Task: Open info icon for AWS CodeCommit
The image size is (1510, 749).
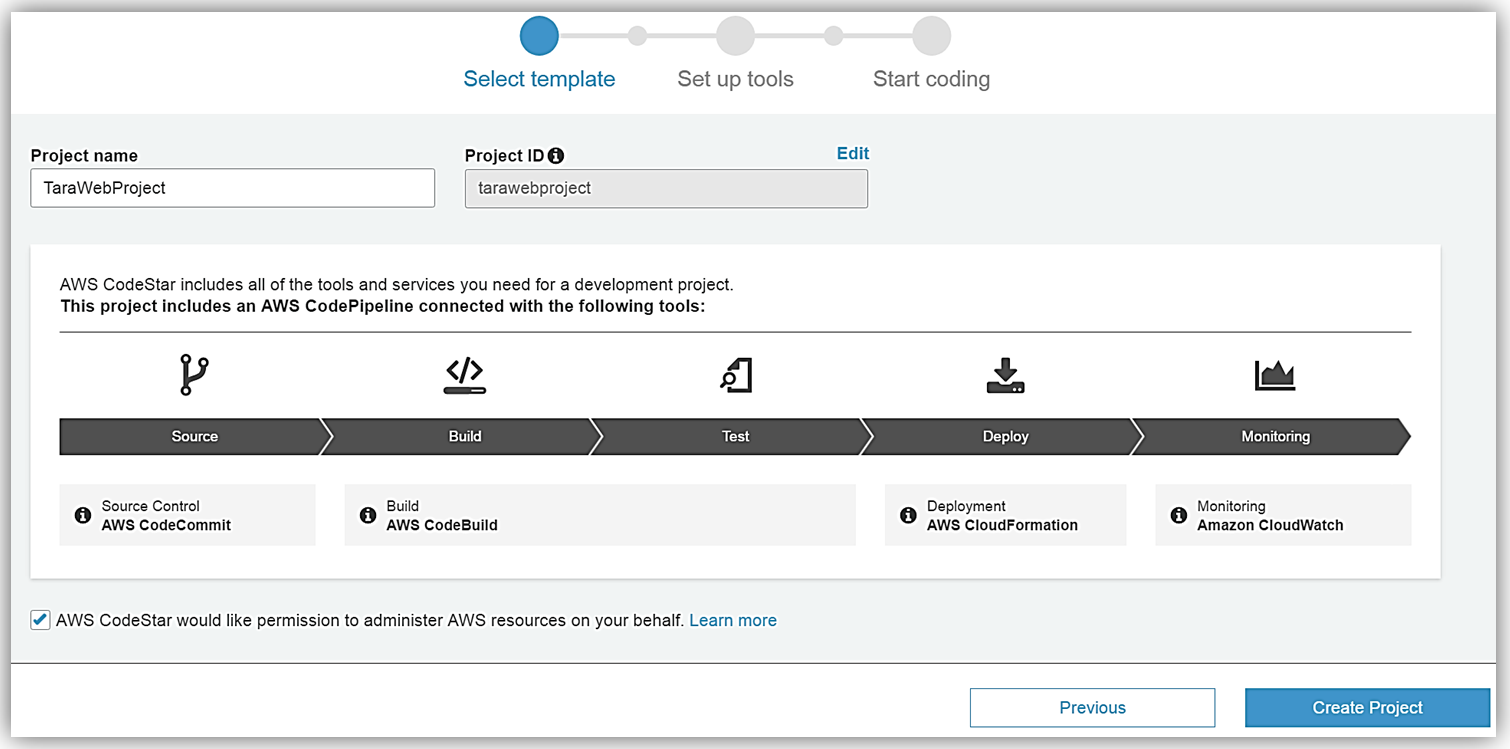Action: click(x=83, y=516)
